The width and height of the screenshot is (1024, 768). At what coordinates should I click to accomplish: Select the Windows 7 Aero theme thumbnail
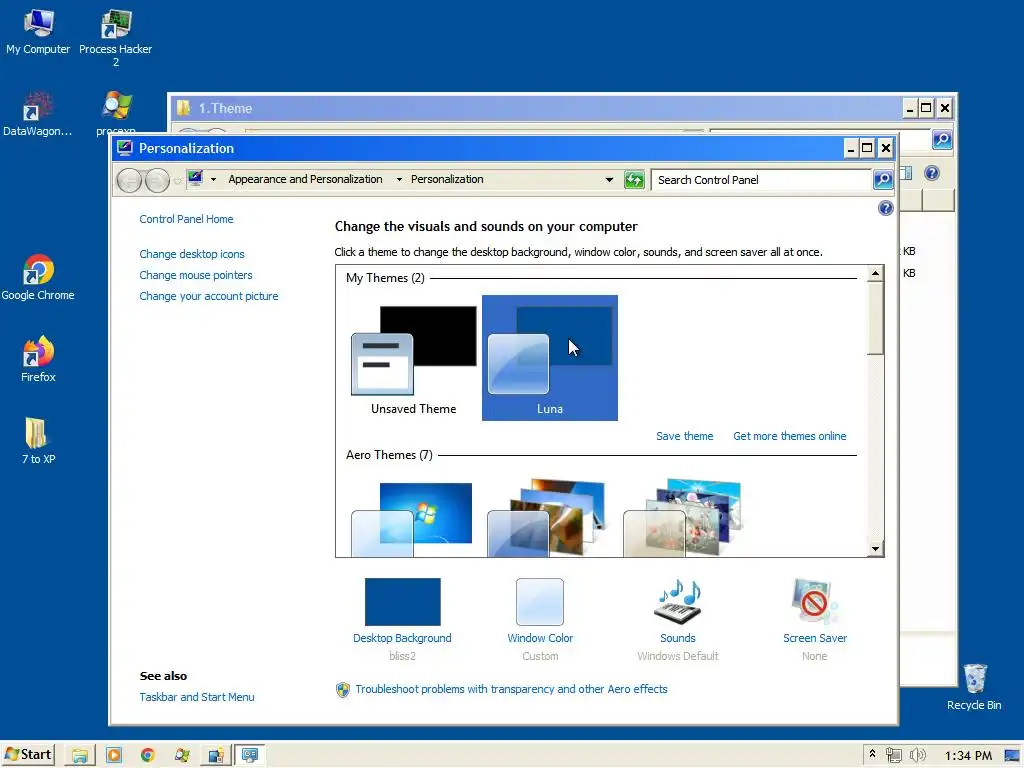pyautogui.click(x=413, y=519)
